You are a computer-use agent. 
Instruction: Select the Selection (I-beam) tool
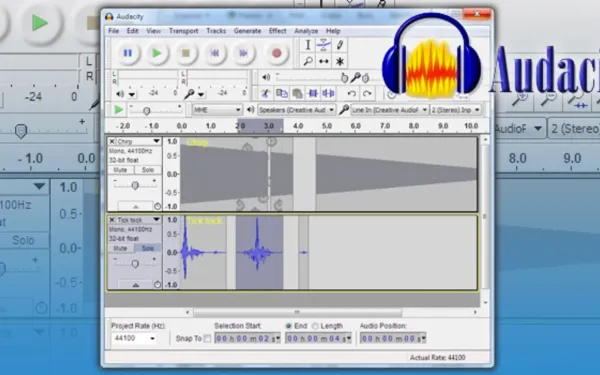click(308, 45)
